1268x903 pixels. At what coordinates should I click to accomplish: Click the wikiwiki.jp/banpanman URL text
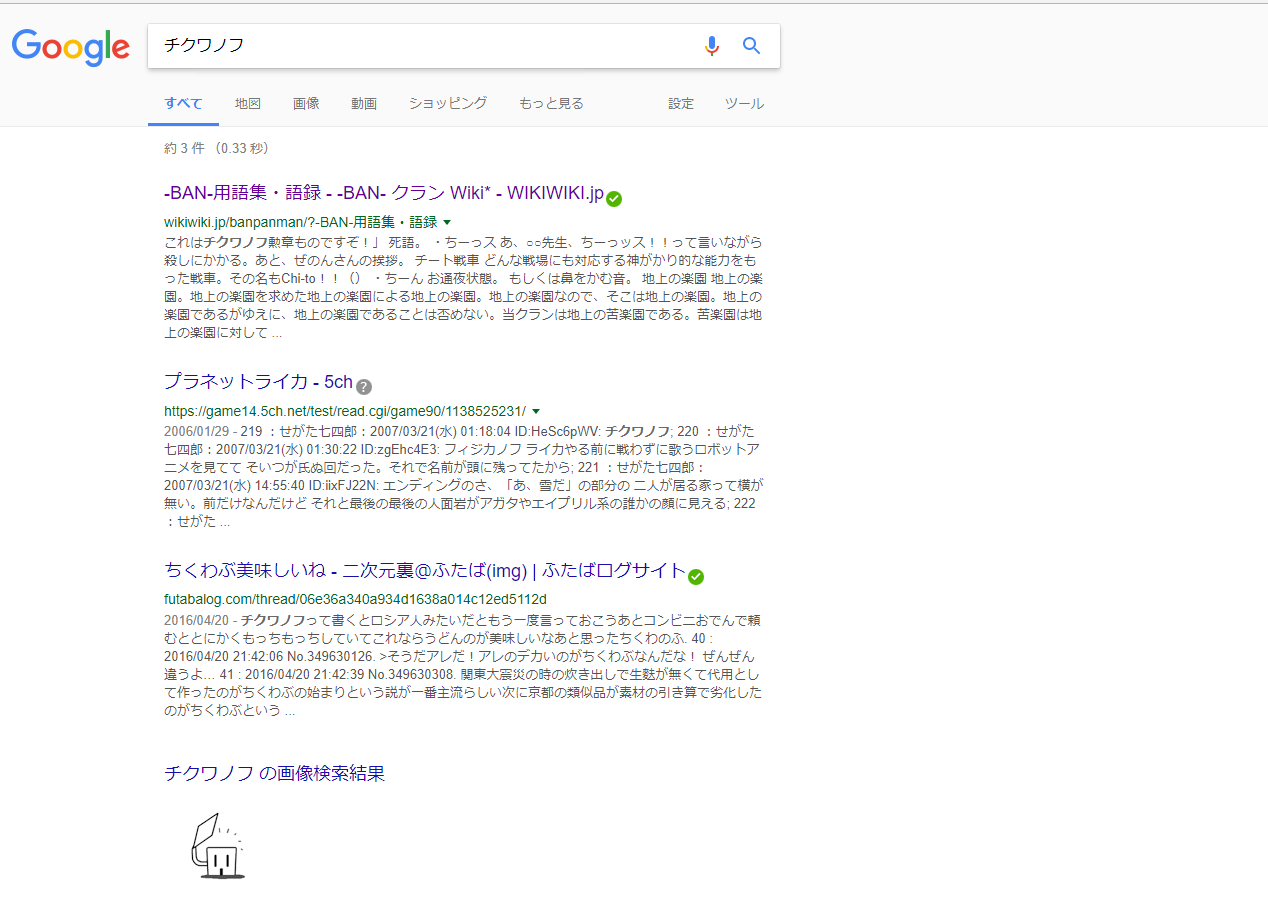(x=301, y=222)
